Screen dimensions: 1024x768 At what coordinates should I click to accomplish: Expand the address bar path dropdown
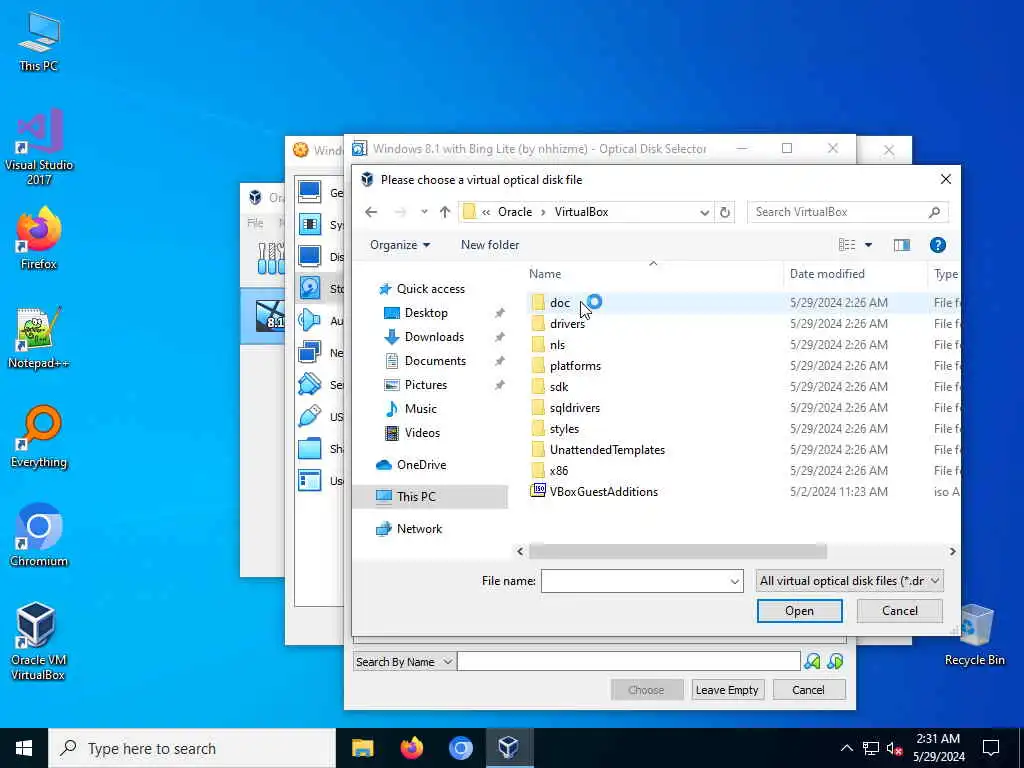pos(704,212)
